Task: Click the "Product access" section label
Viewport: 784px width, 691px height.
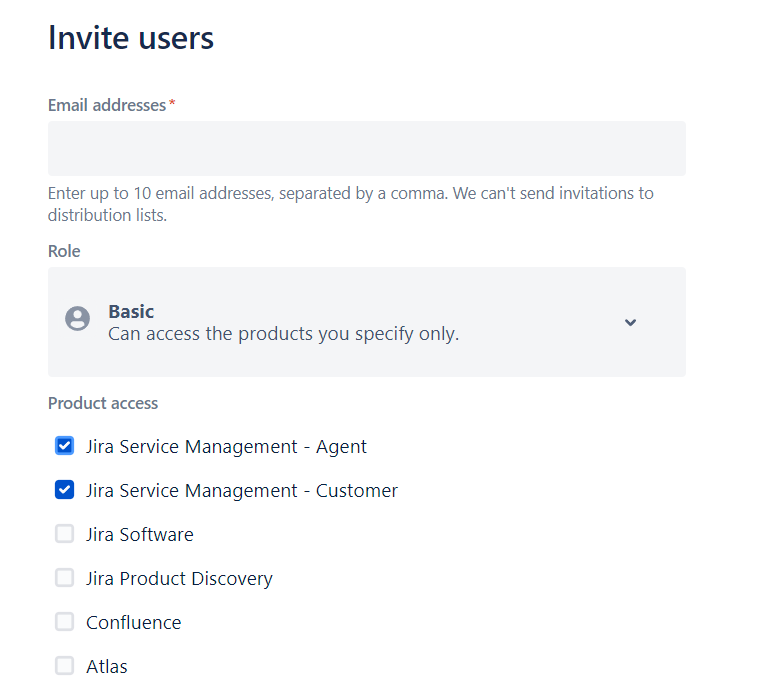Action: point(103,403)
